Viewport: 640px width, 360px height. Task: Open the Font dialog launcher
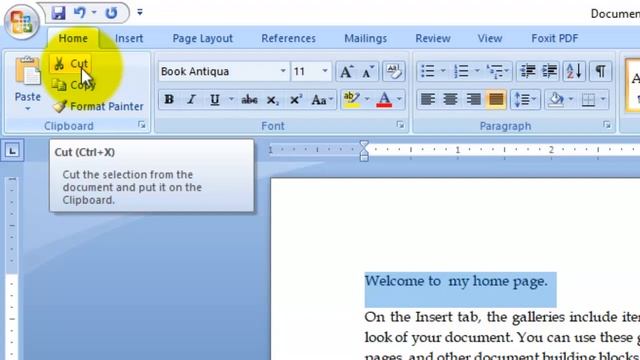point(400,125)
